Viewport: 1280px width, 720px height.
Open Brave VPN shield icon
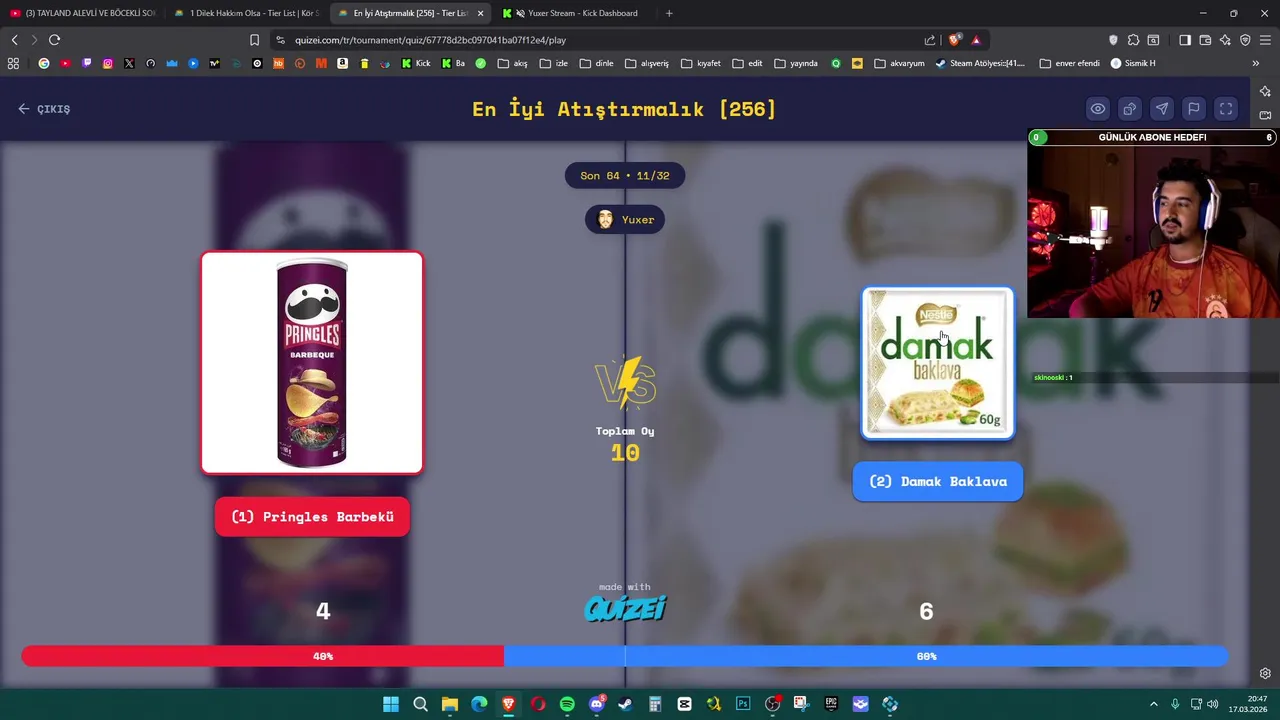(1245, 40)
